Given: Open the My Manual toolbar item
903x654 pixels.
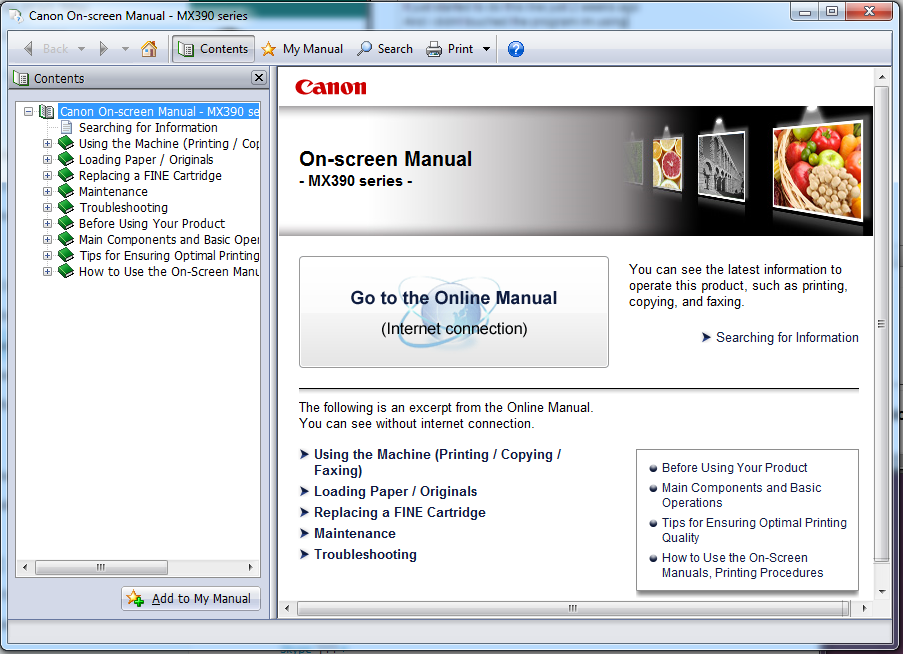Looking at the screenshot, I should pyautogui.click(x=302, y=49).
